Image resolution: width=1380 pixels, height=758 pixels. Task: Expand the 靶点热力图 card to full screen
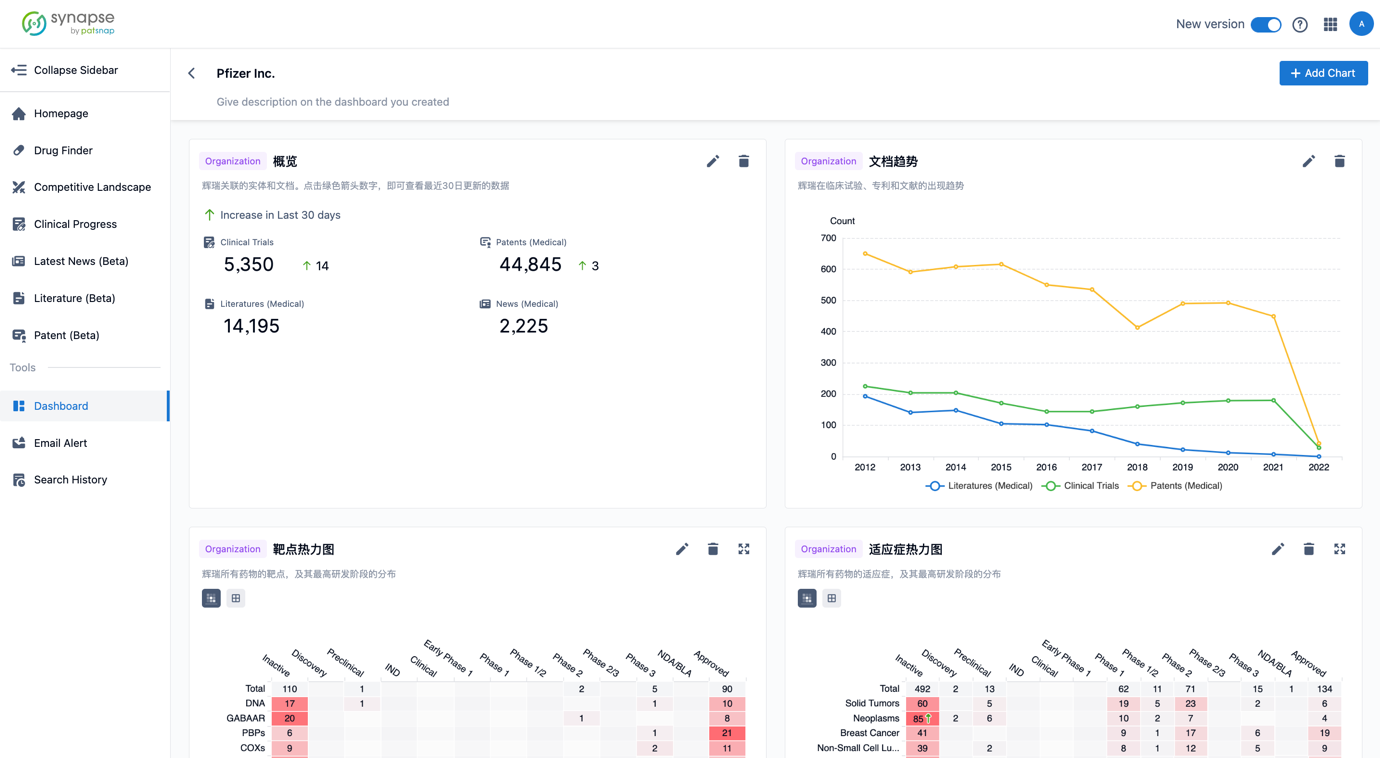pyautogui.click(x=743, y=549)
